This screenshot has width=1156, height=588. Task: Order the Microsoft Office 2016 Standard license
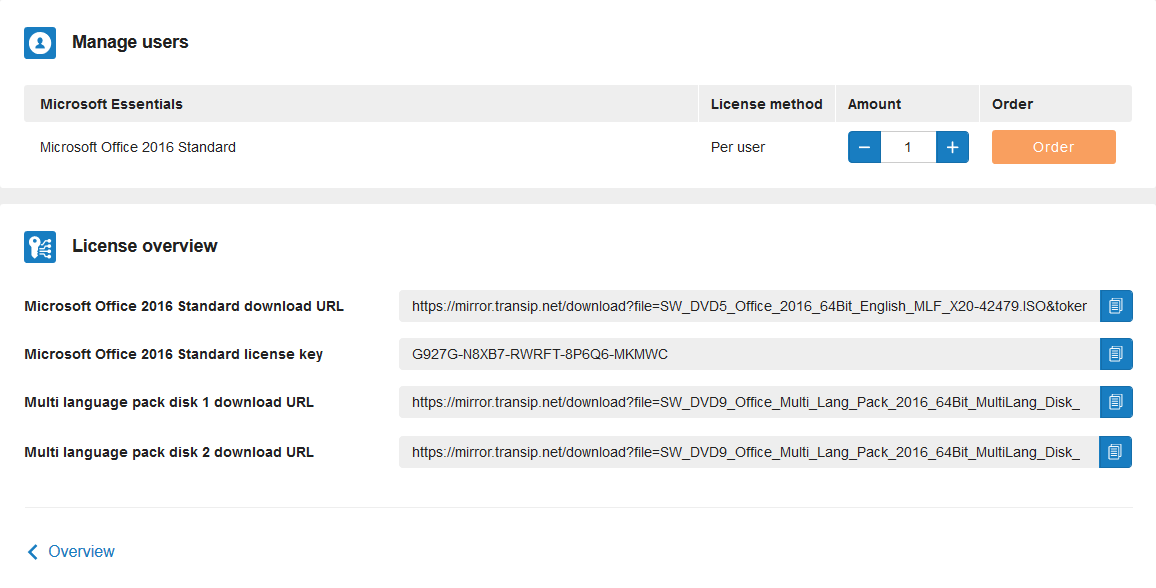pos(1054,147)
